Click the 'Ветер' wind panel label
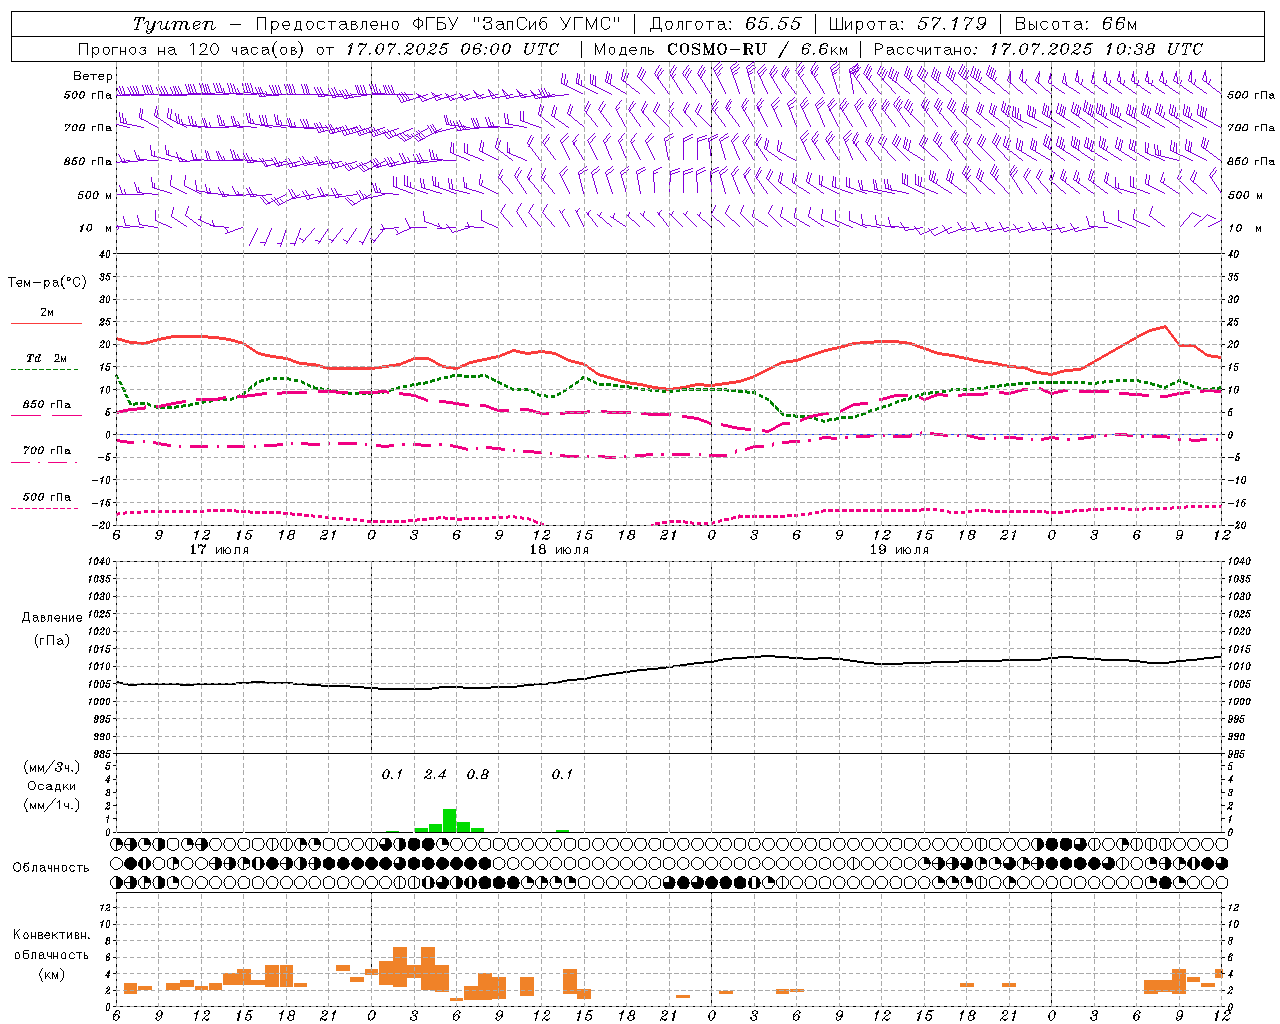Viewport: 1280px width, 1024px height. click(93, 76)
